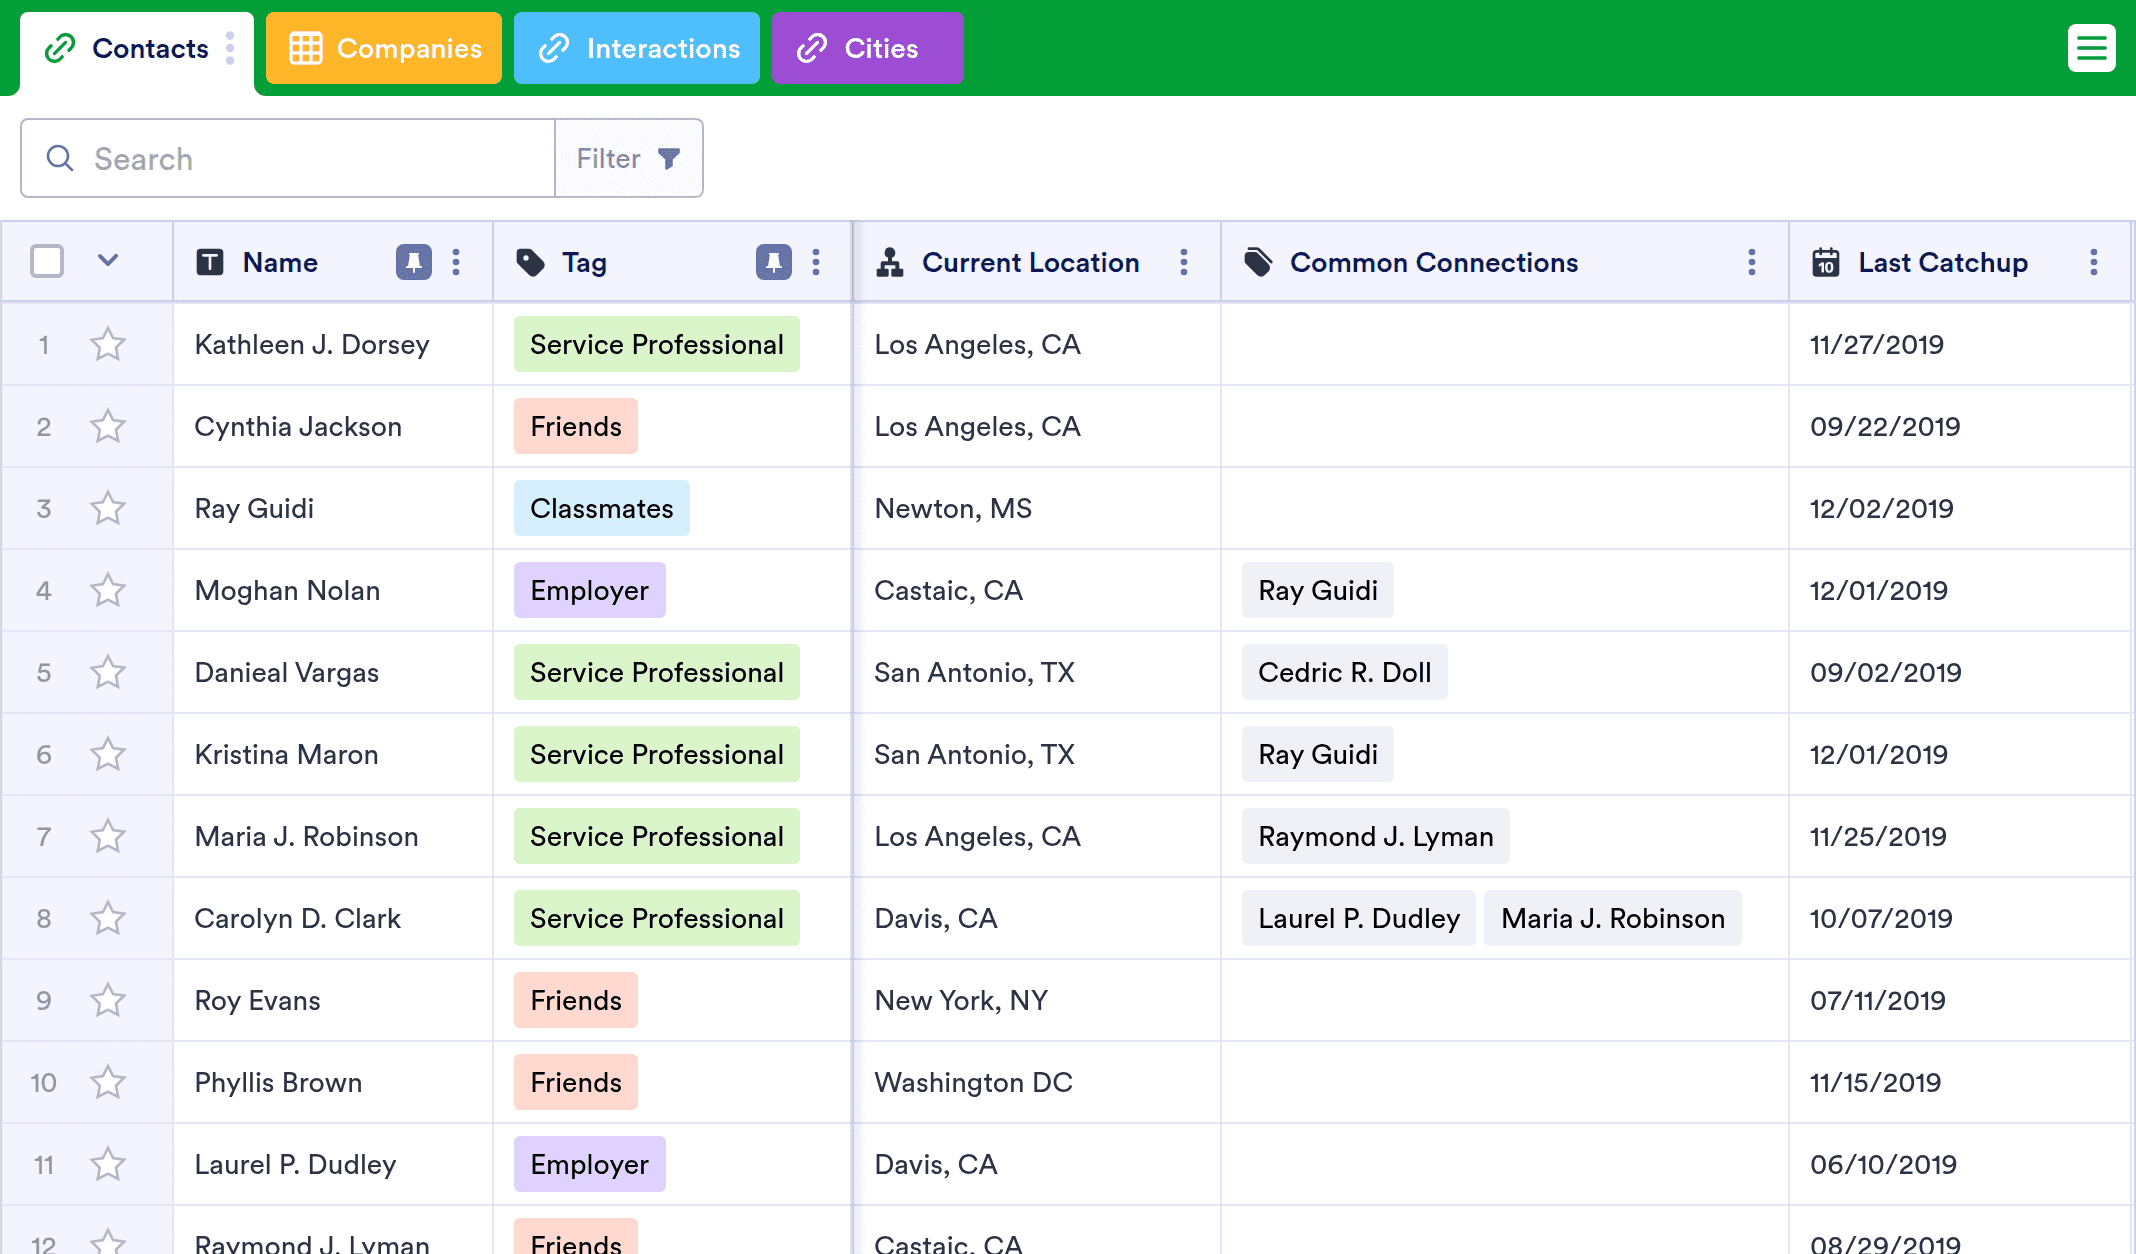
Task: Toggle pin on the Tag column
Action: (x=774, y=262)
